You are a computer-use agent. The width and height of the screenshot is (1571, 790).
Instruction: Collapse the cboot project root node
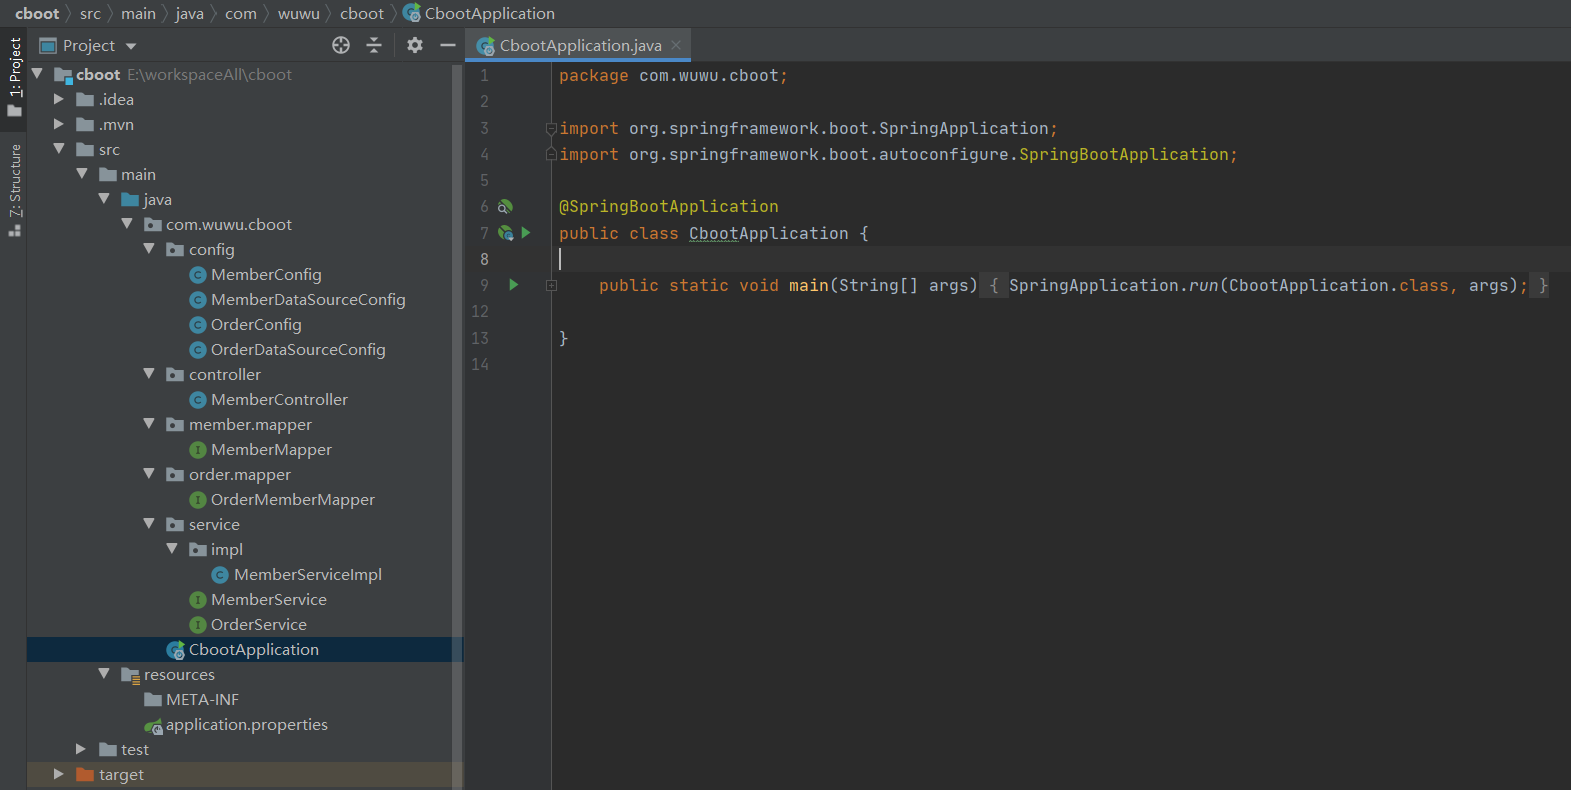[37, 74]
